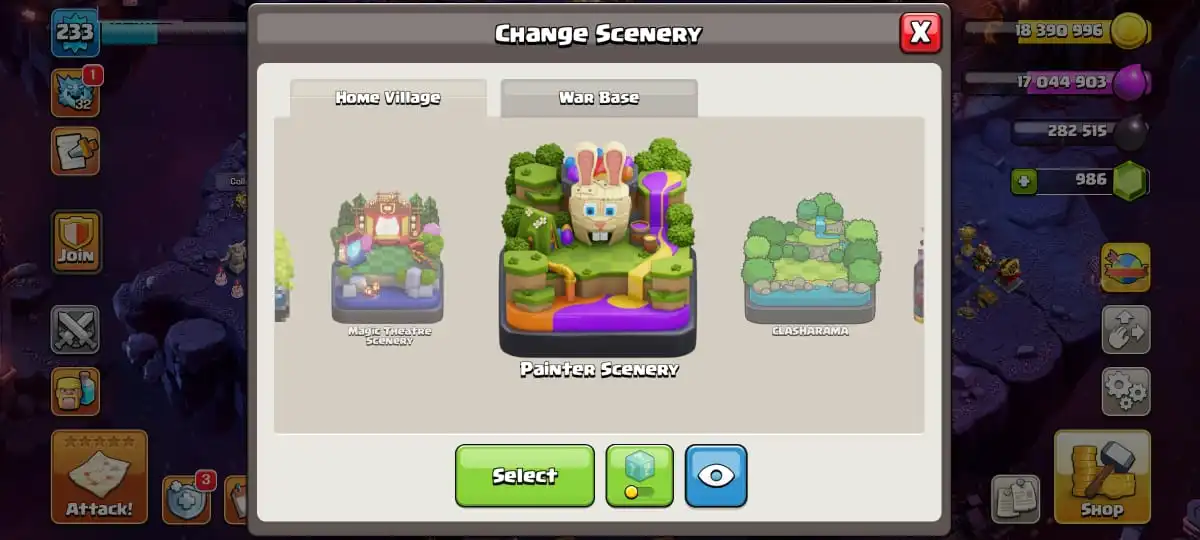Screen dimensions: 1200x540
Task: Preview scenery with the blue eye button
Action: coord(716,475)
